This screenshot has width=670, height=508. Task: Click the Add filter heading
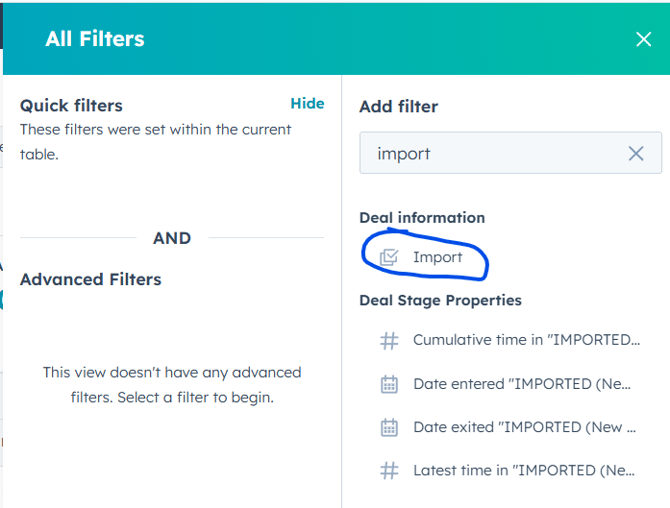click(398, 106)
